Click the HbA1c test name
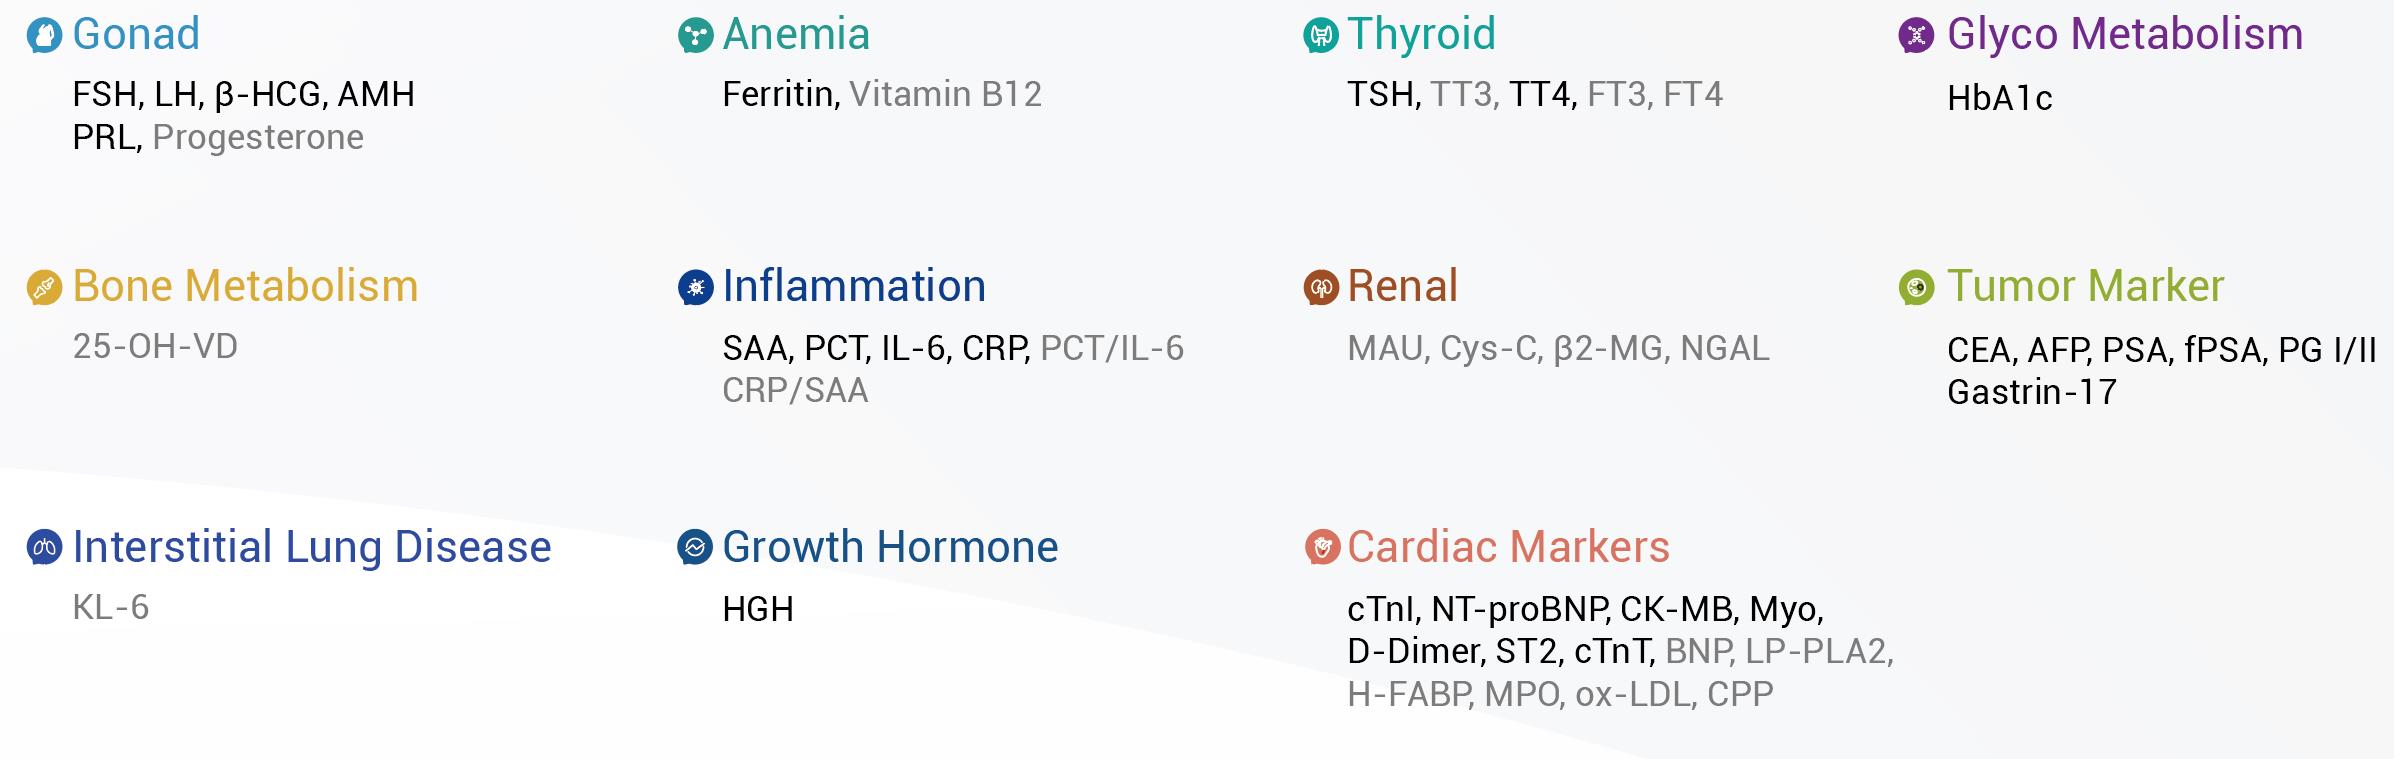This screenshot has height=759, width=2394. click(1999, 98)
